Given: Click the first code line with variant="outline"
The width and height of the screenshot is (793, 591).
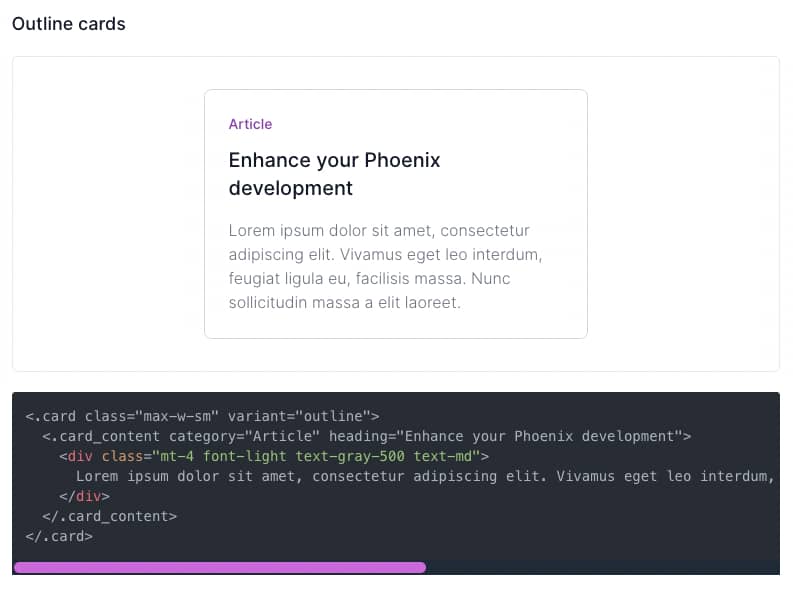Looking at the screenshot, I should point(202,416).
